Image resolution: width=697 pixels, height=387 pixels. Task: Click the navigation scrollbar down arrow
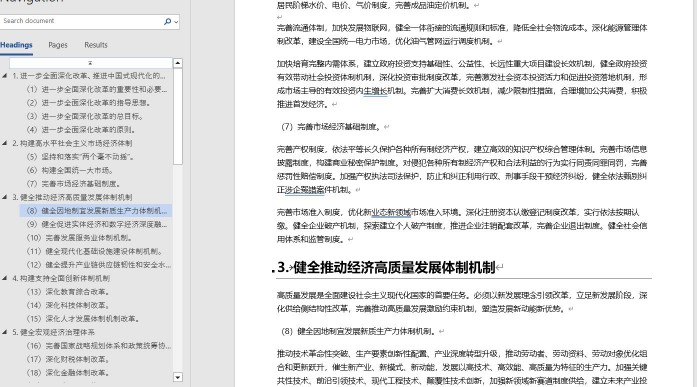[x=177, y=377]
